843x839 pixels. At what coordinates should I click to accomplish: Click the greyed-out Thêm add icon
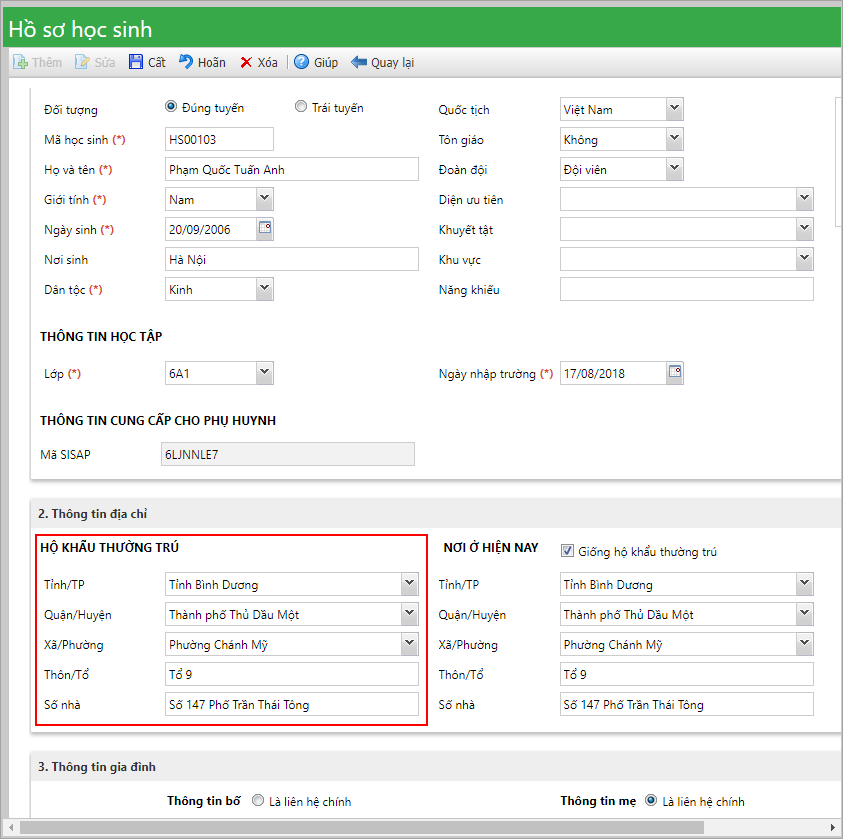(x=20, y=62)
